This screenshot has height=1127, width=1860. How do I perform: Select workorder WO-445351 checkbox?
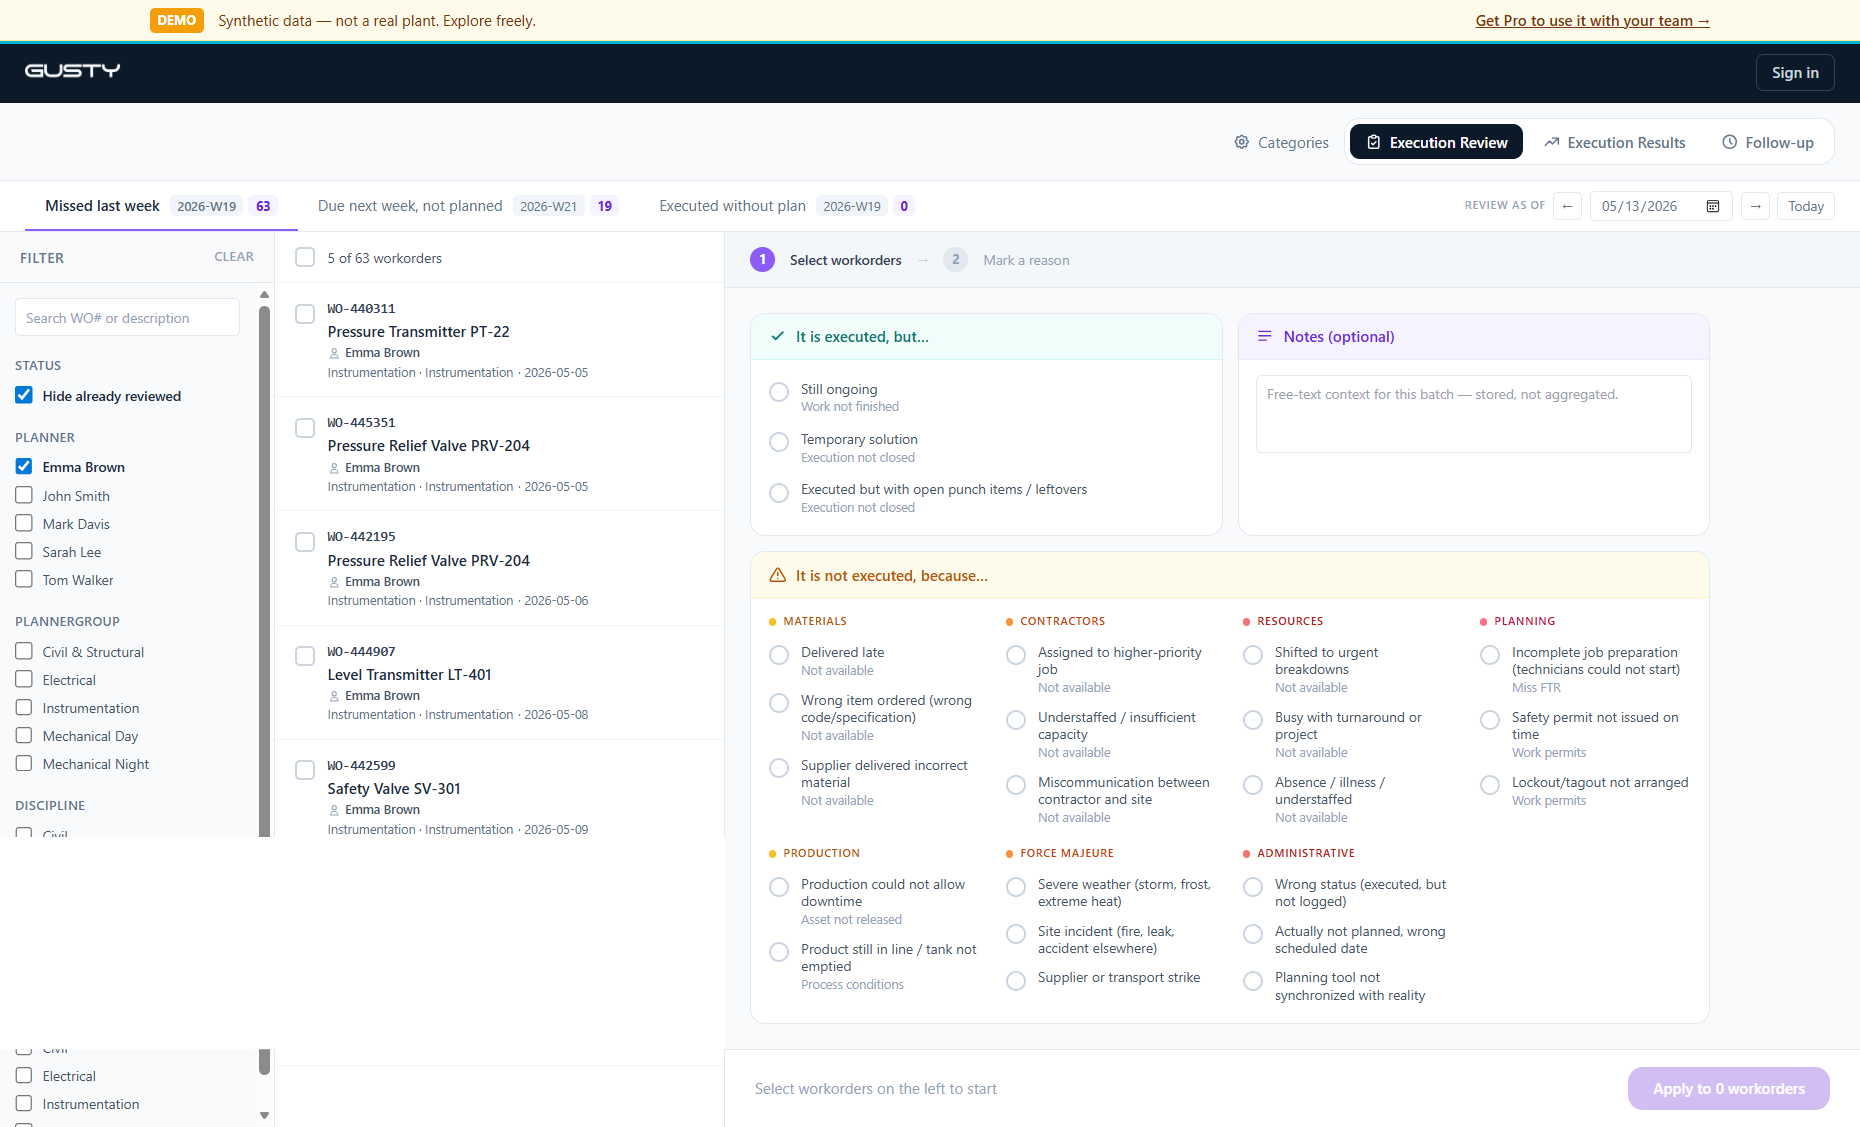pos(305,428)
